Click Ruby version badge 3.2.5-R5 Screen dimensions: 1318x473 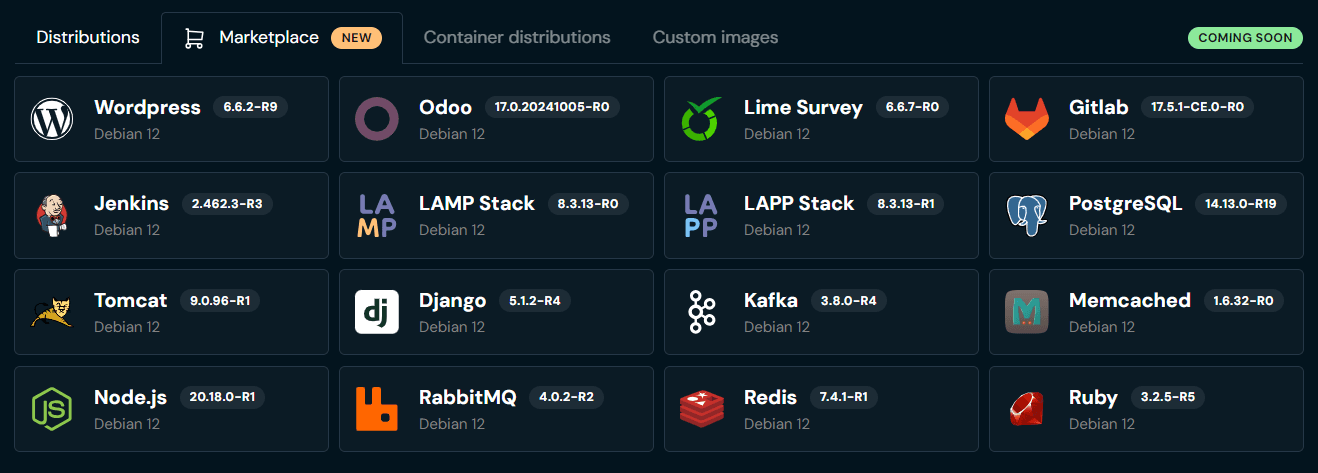click(x=1167, y=397)
